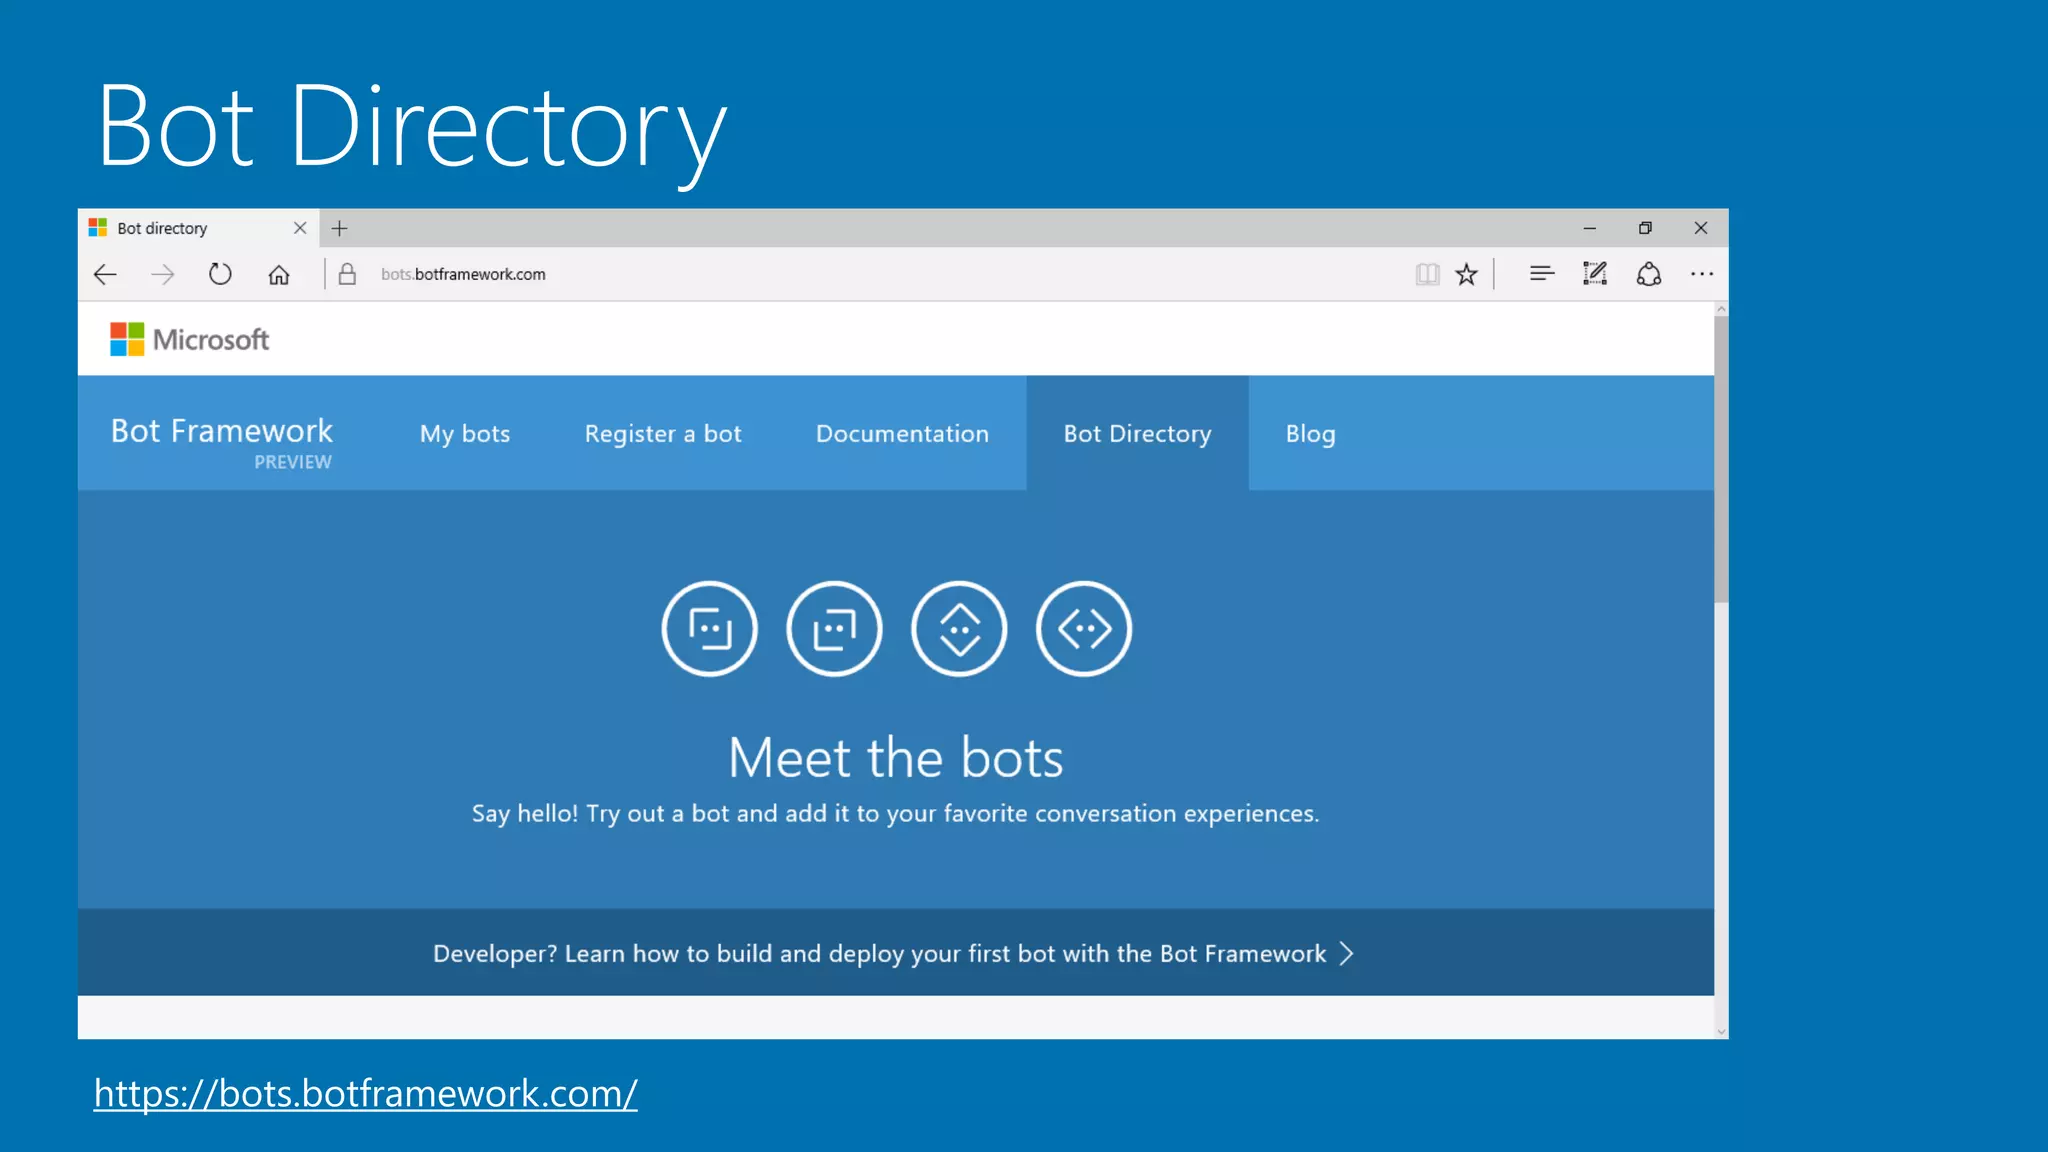This screenshot has height=1152, width=2048.
Task: Minimize the browser window
Action: coord(1590,228)
